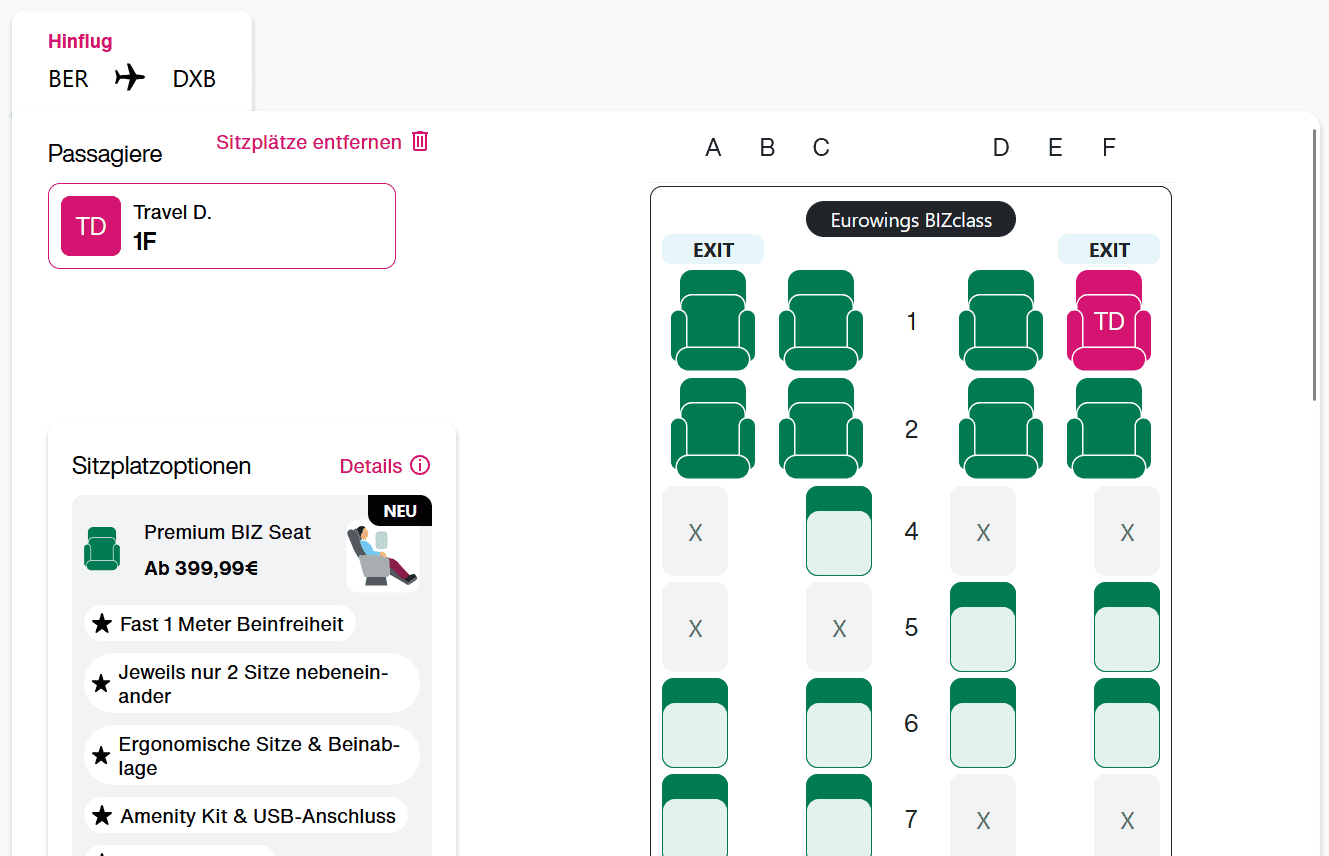Pick seat 2A in BIZclass

tap(712, 429)
